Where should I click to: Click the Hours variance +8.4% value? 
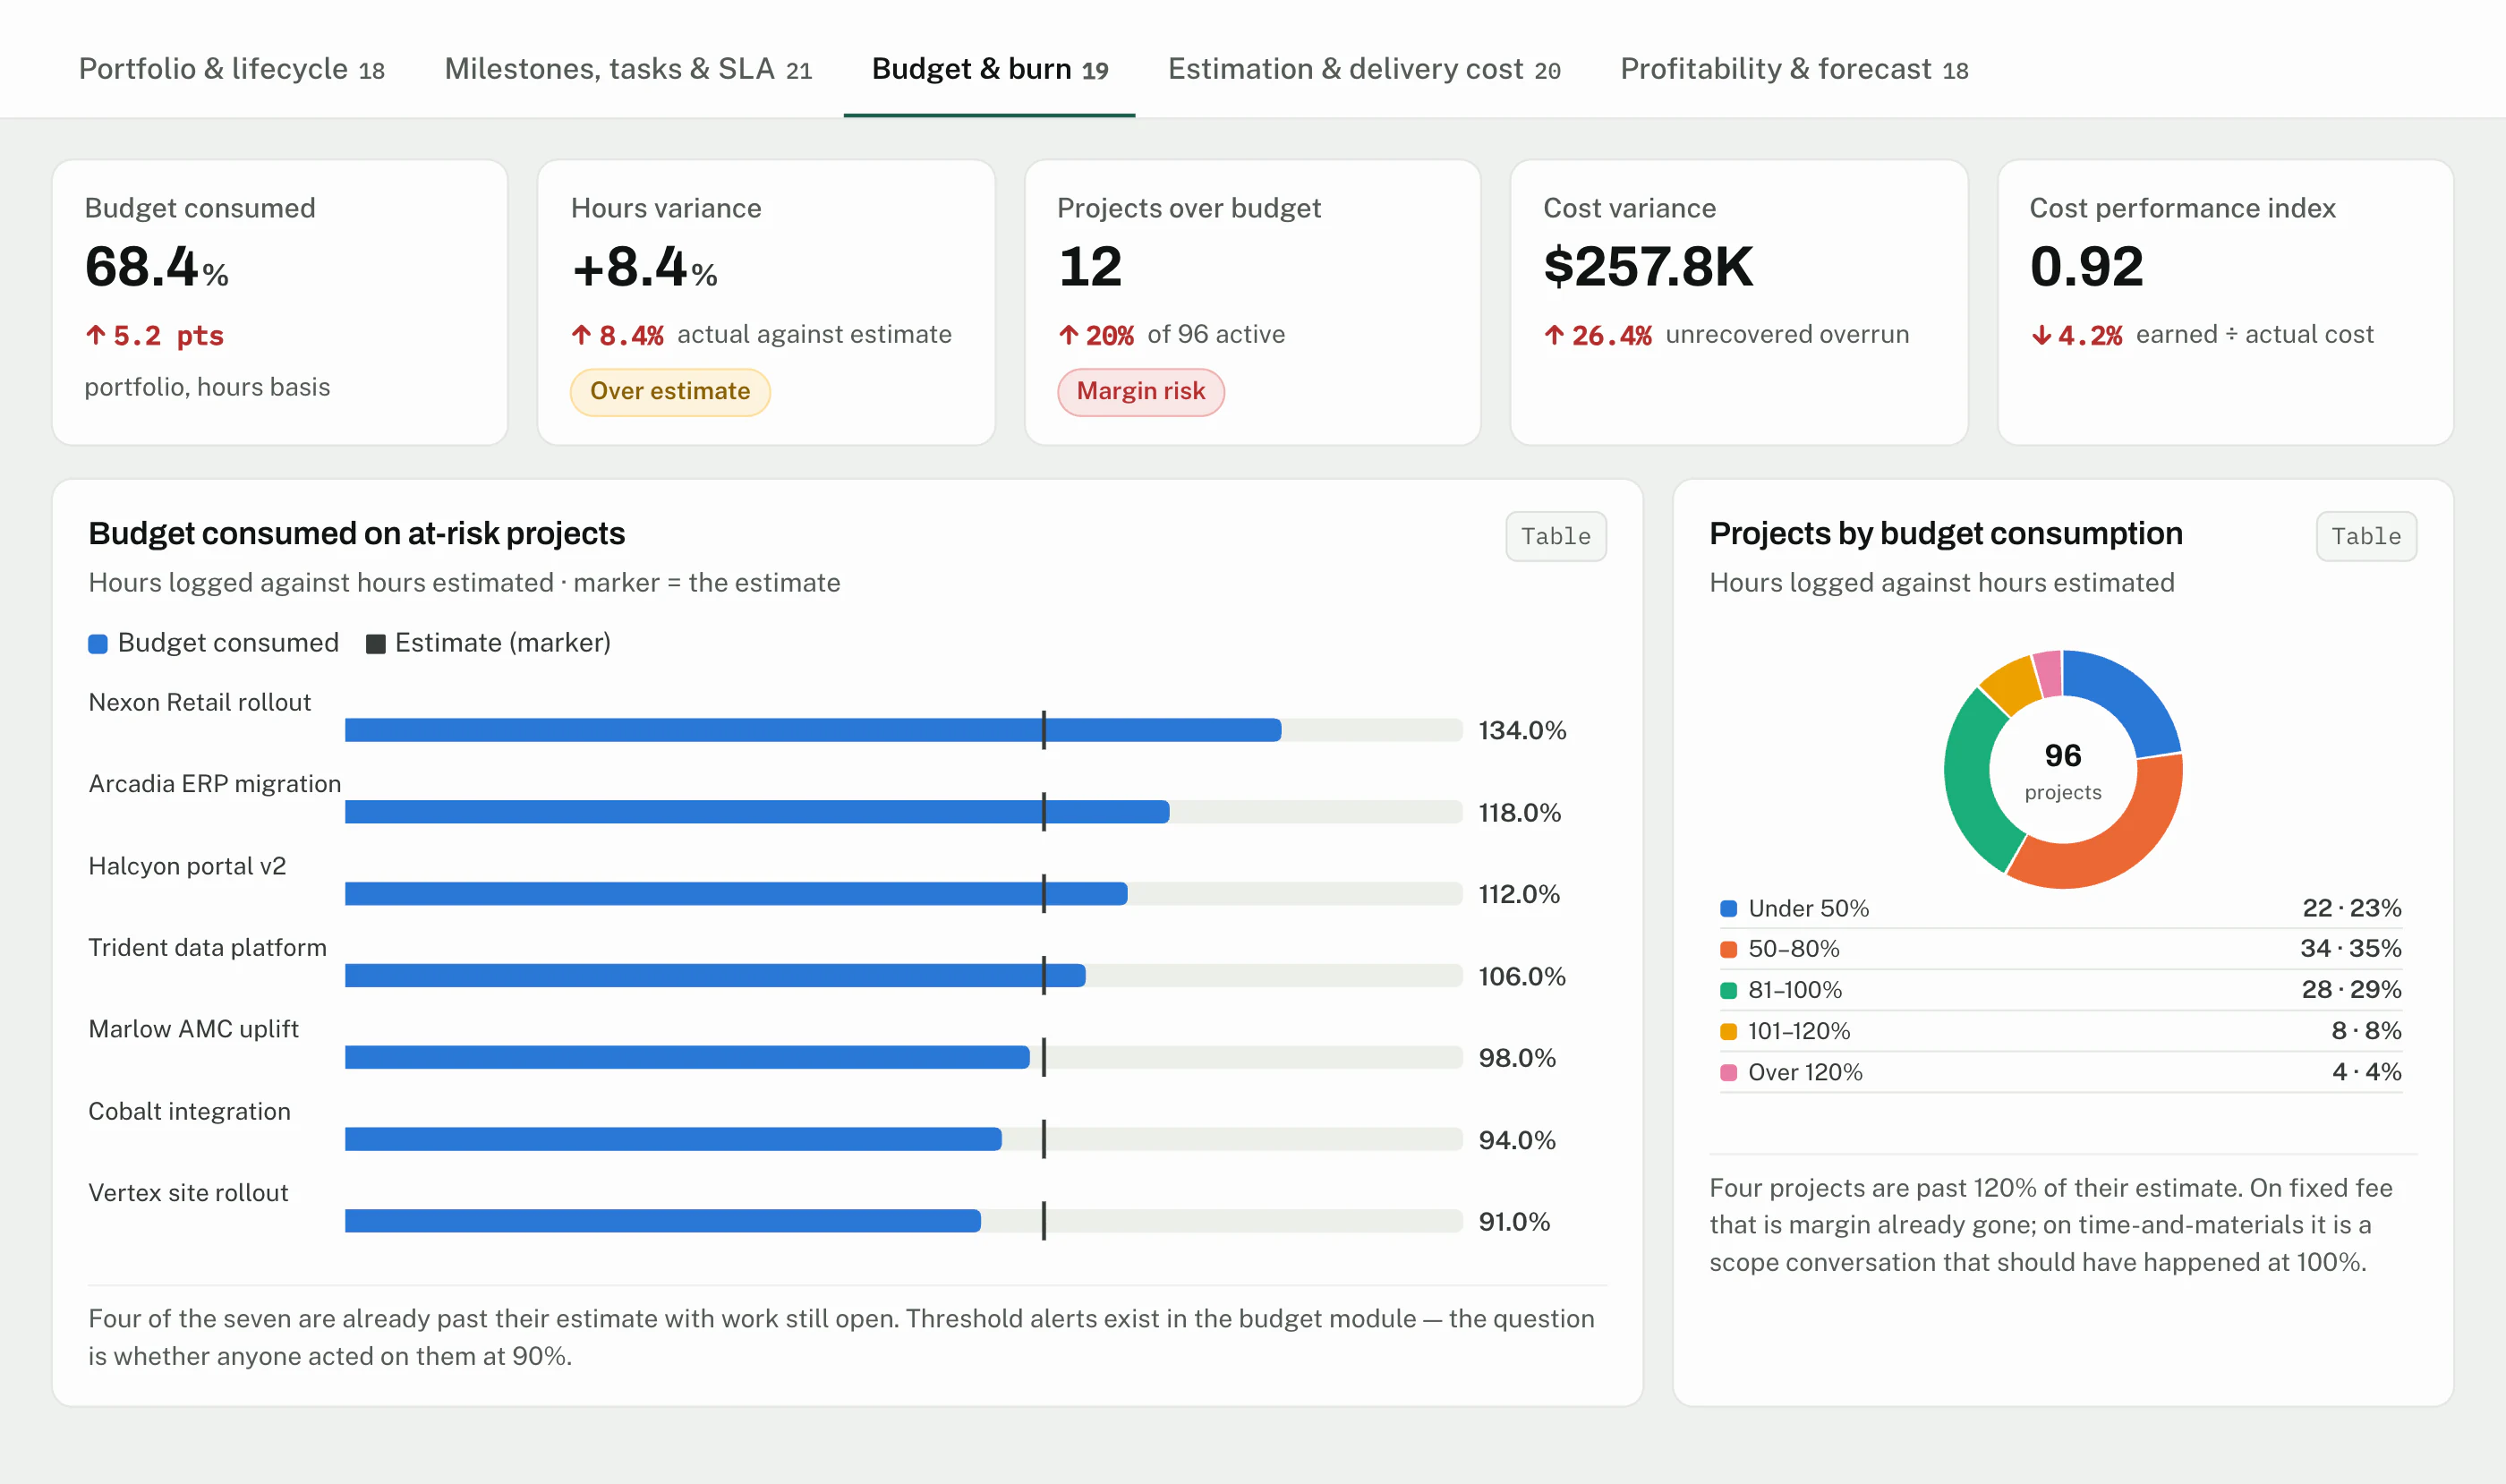(x=644, y=267)
